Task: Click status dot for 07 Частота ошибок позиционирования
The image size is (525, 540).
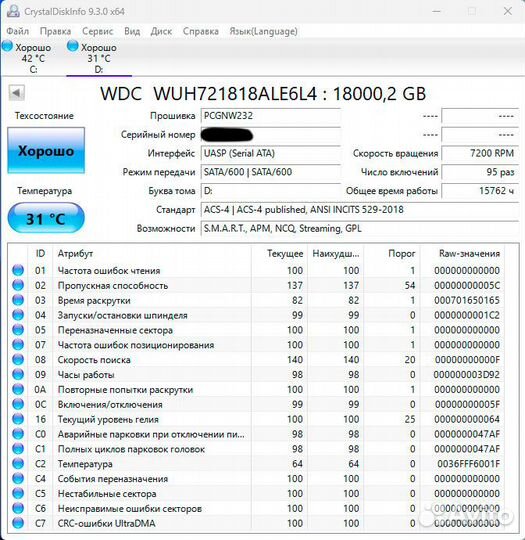Action: [18, 345]
